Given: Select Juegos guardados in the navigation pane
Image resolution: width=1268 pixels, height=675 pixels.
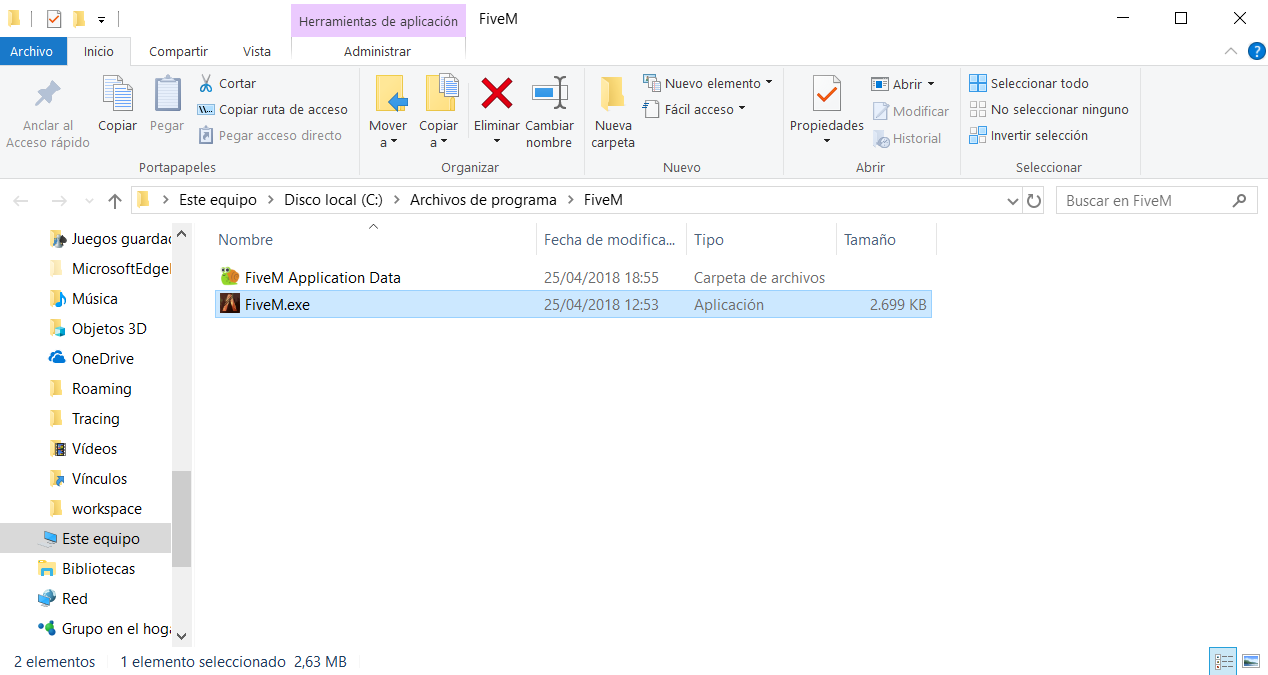Looking at the screenshot, I should click(x=110, y=239).
